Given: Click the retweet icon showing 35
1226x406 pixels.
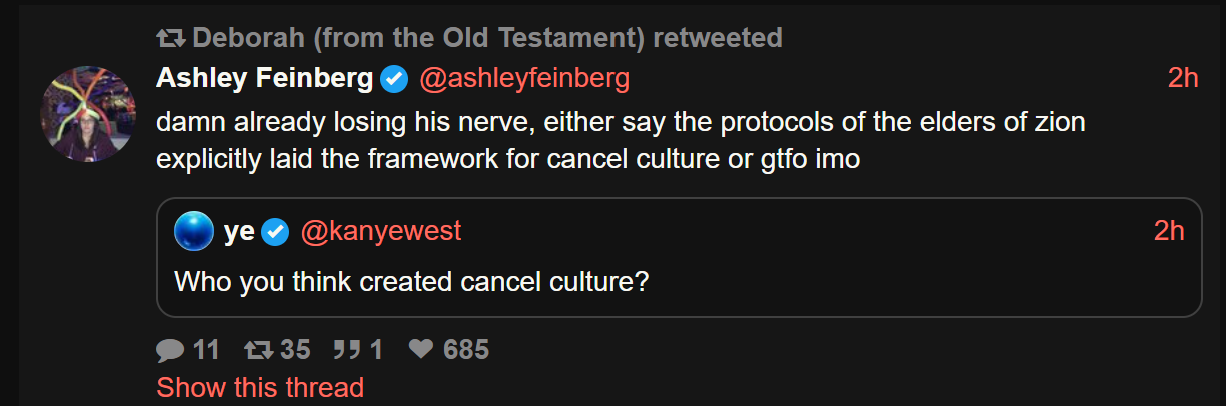Looking at the screenshot, I should click(259, 350).
